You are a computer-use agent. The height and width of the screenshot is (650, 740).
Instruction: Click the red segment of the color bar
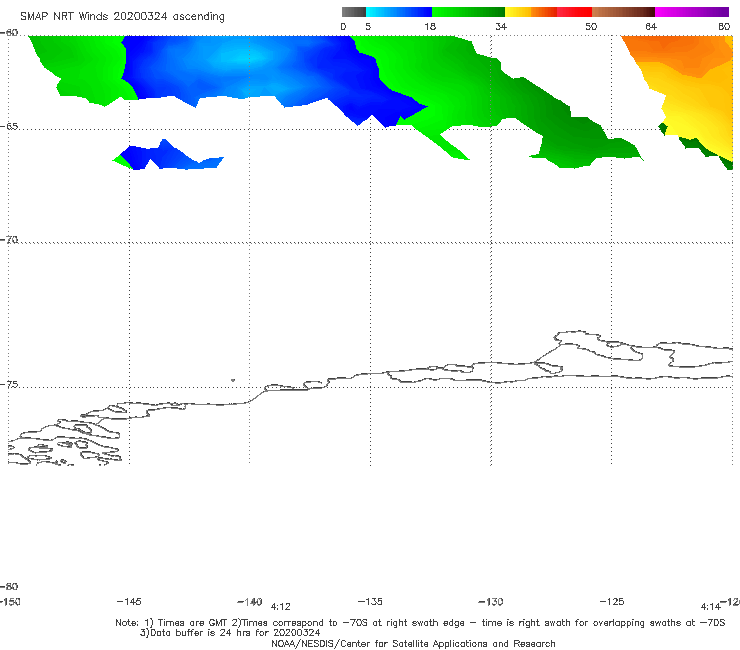tap(574, 12)
